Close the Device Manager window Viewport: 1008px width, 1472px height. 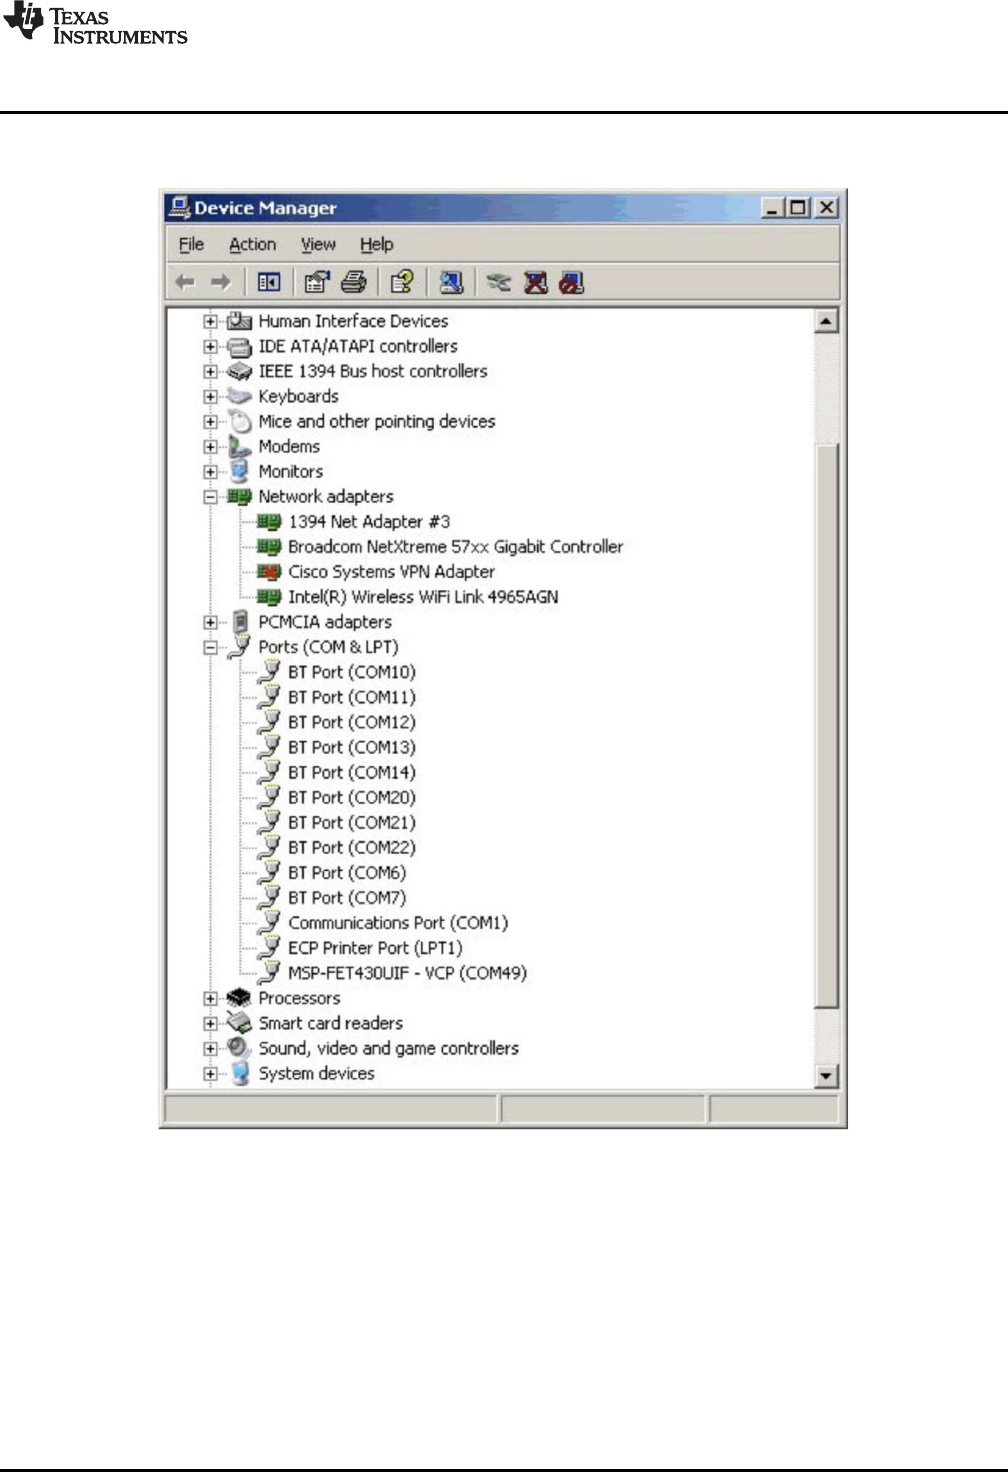click(826, 207)
